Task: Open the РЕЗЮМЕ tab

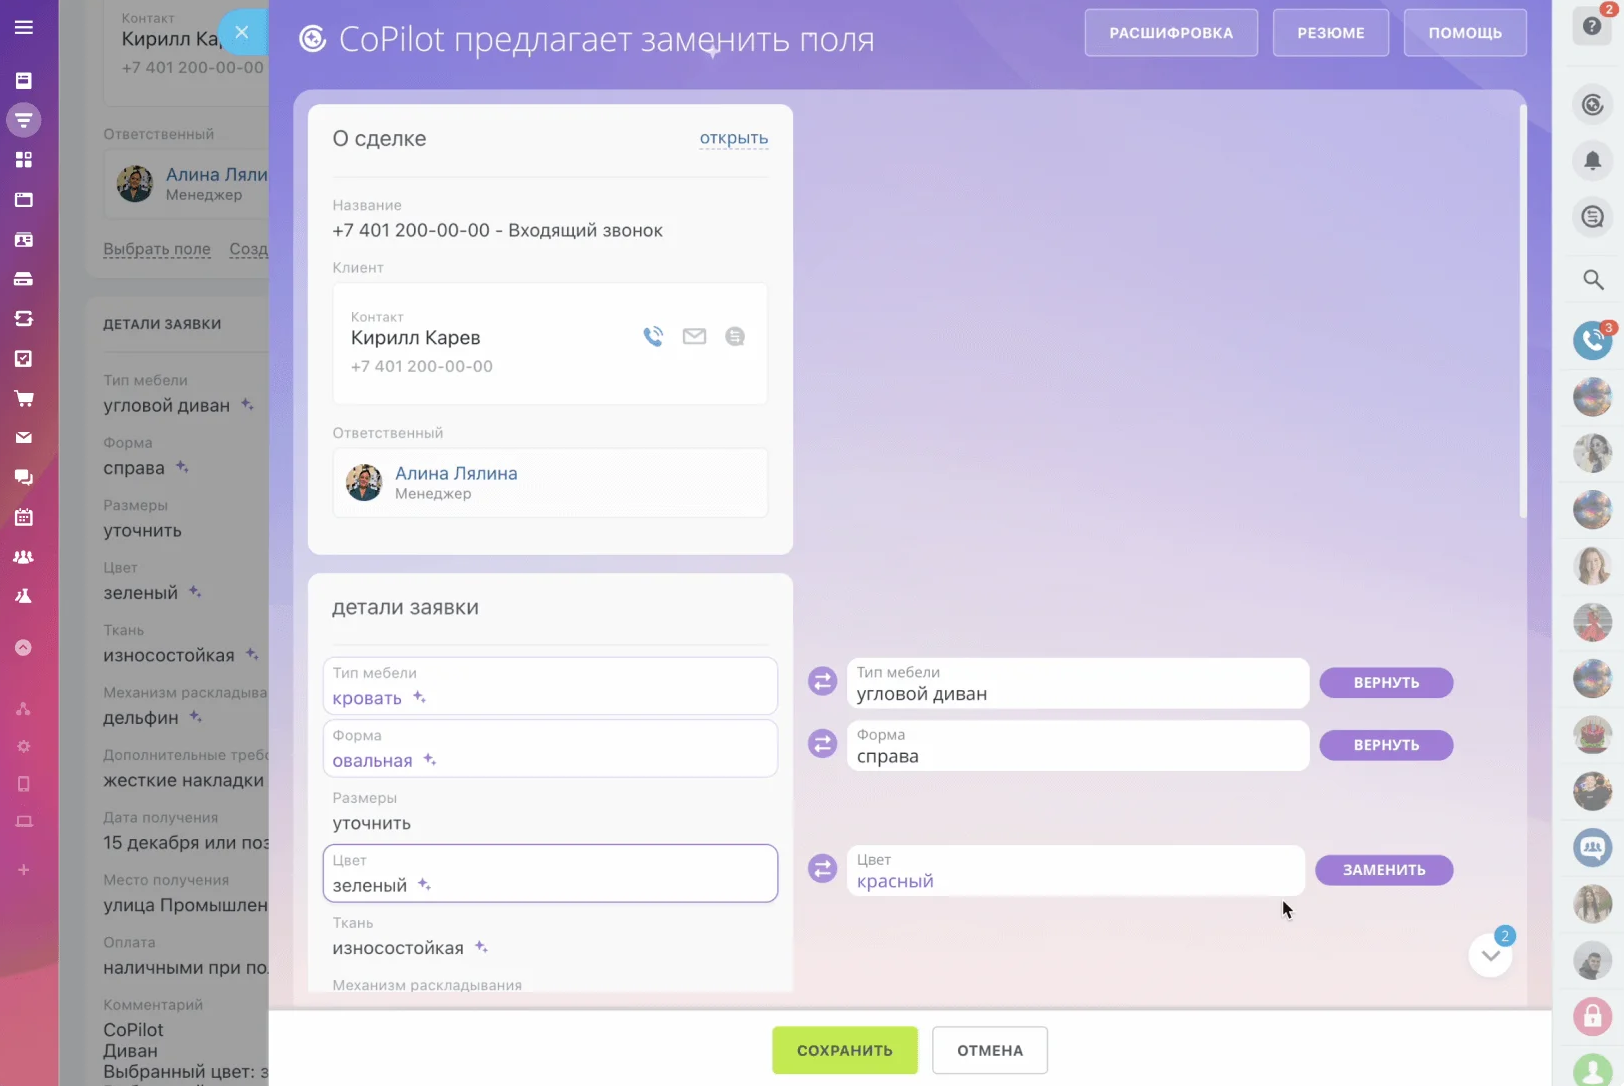Action: pyautogui.click(x=1330, y=33)
